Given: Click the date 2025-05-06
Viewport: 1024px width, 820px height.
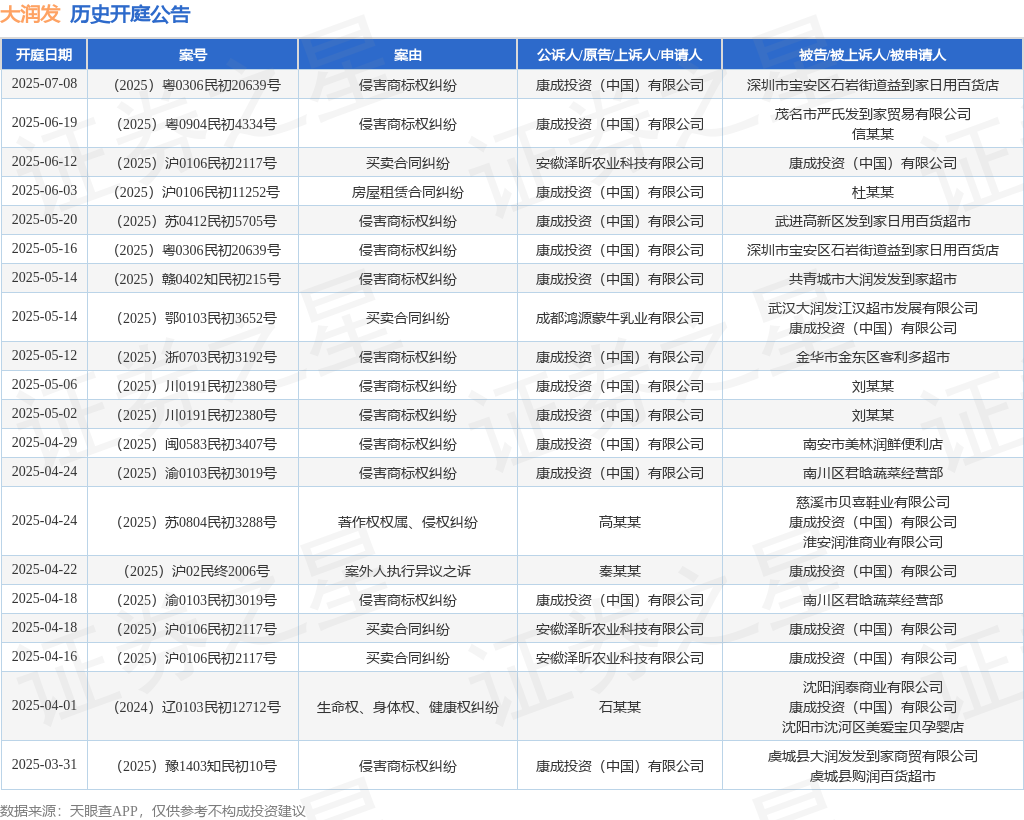Looking at the screenshot, I should coord(44,385).
